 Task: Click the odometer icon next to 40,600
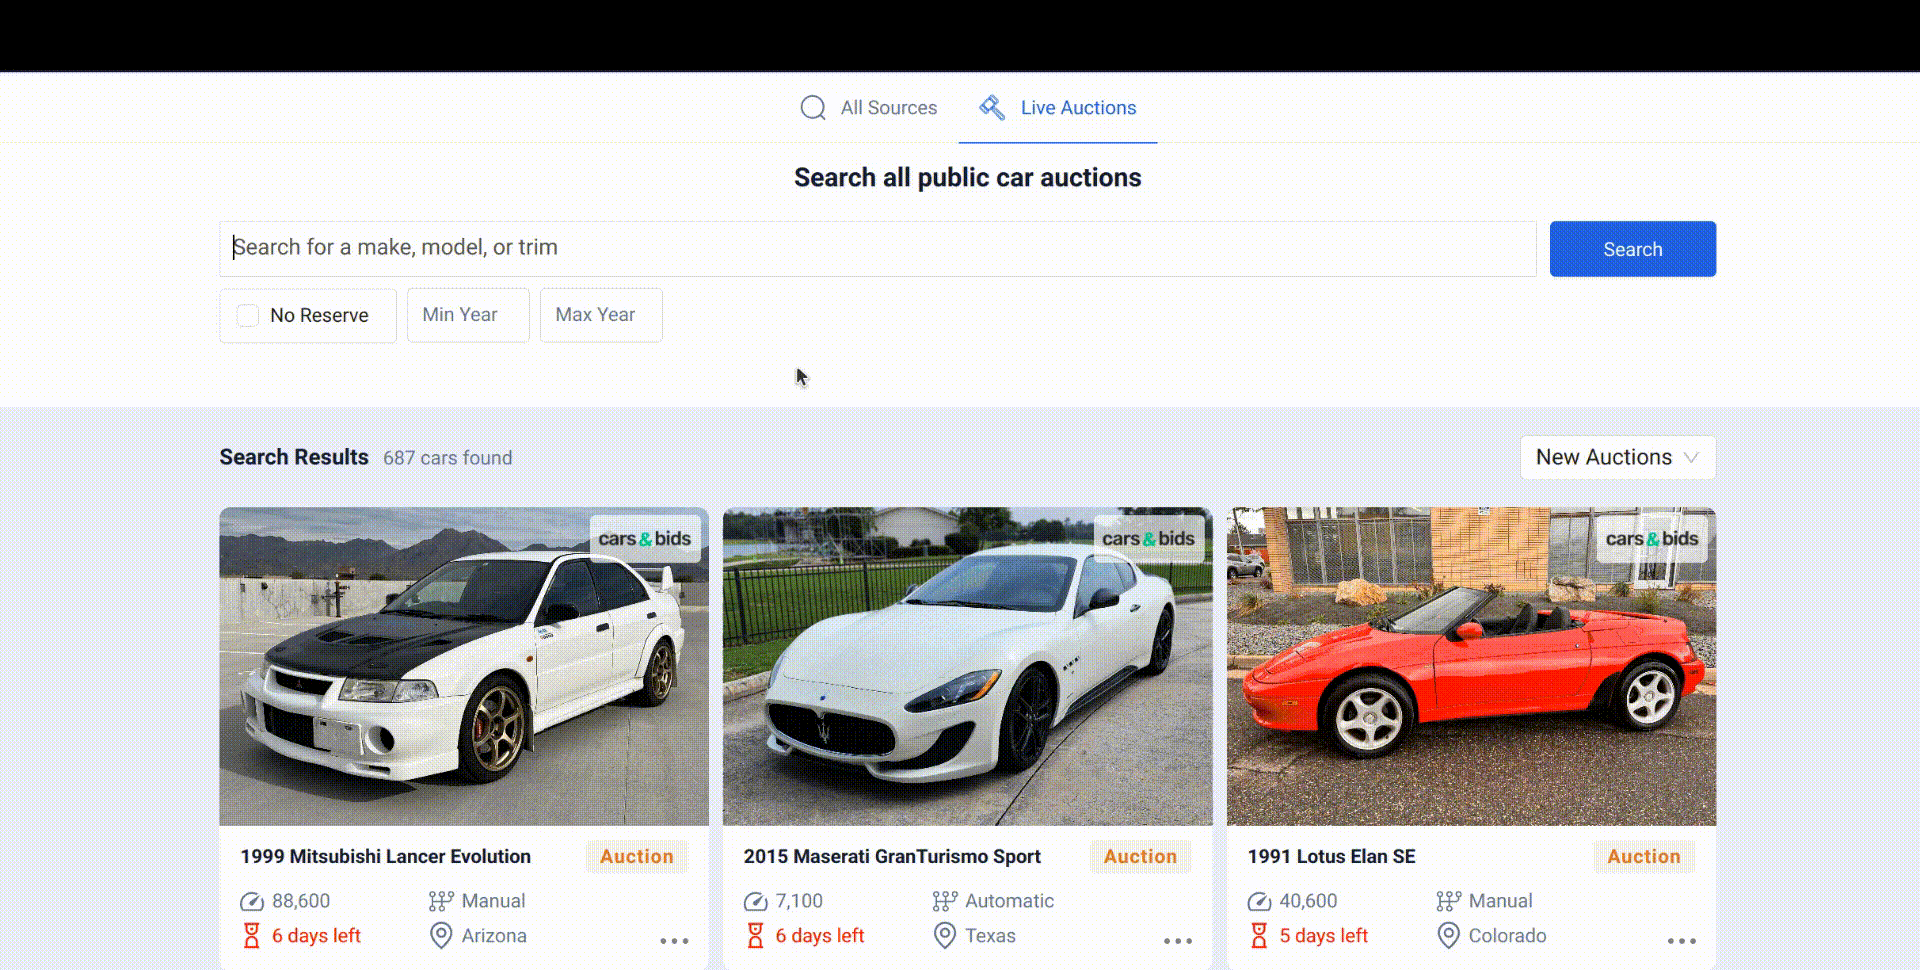click(1260, 902)
